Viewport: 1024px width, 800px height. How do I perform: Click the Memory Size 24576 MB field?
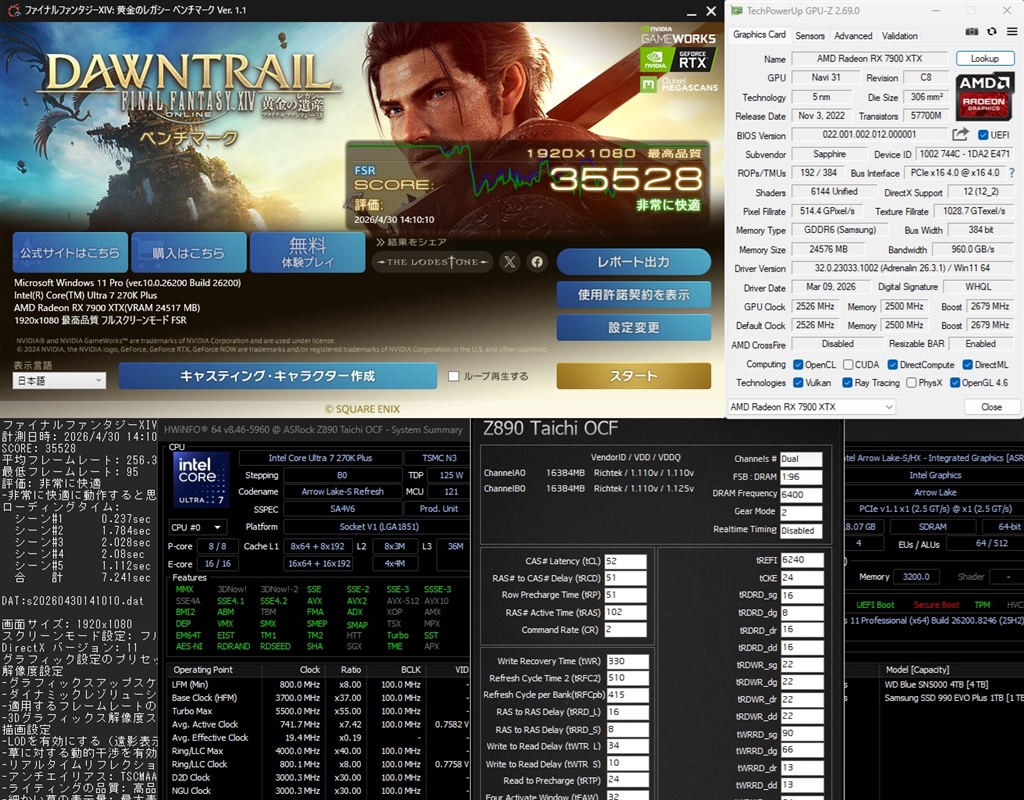tap(829, 249)
